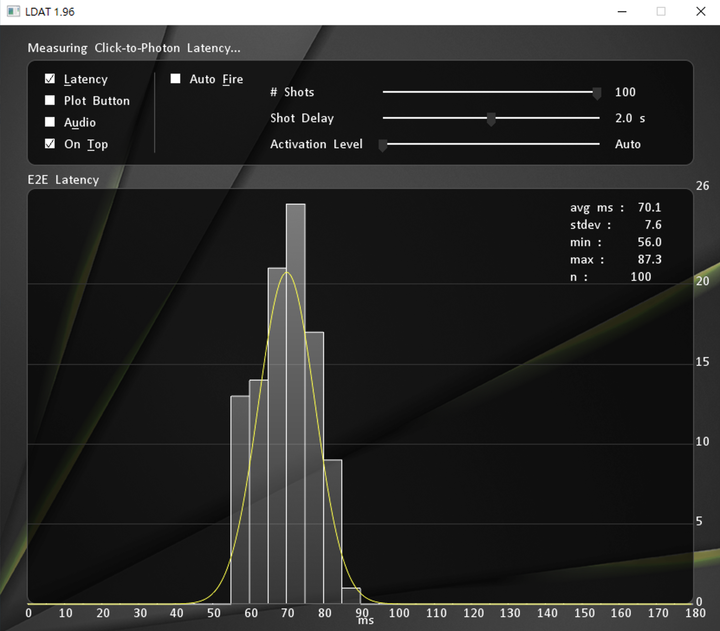Screen dimensions: 720x631
Task: Click the 'Measuring Click-to-Photon Latency...' status text
Action: 134,48
